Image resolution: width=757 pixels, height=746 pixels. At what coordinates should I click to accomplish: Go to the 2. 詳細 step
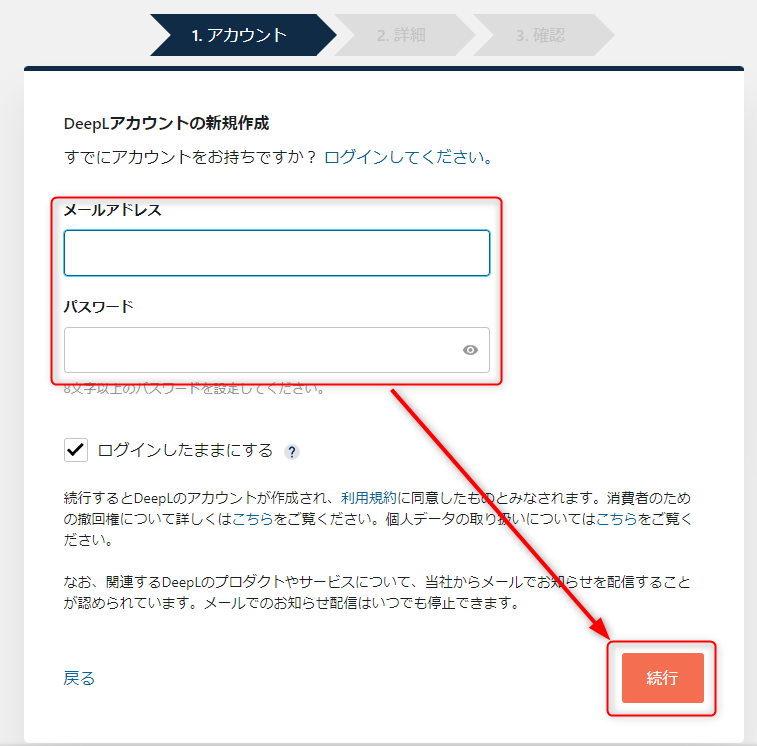(401, 35)
